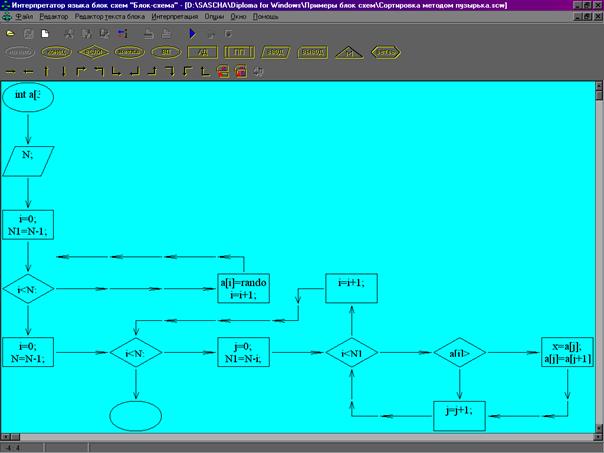
Task: Choose the upward arrow connector tool
Action: coord(45,71)
